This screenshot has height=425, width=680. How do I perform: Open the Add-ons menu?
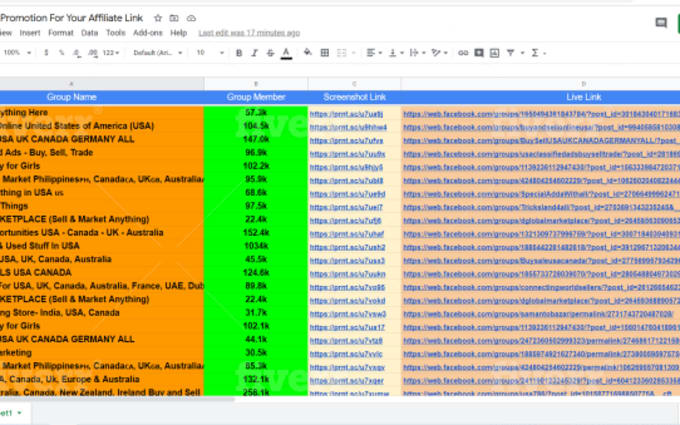[147, 33]
